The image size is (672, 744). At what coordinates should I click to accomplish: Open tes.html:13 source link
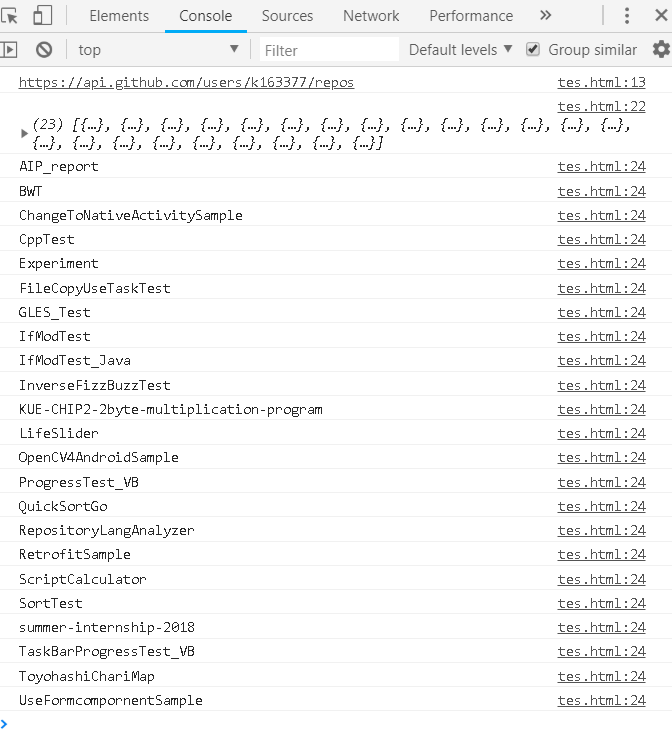[601, 82]
